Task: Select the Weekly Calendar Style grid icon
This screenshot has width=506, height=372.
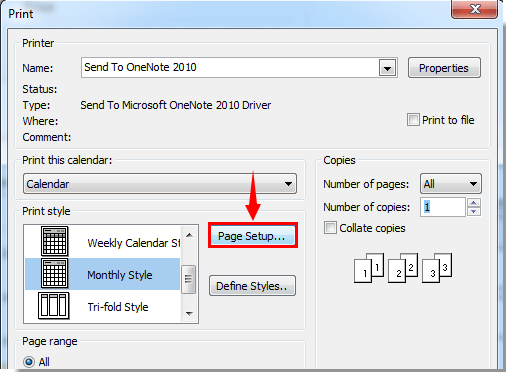Action: tap(55, 241)
